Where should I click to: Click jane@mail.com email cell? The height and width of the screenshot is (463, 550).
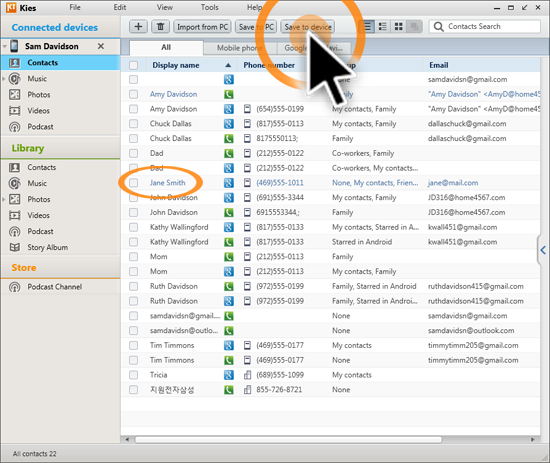[453, 183]
